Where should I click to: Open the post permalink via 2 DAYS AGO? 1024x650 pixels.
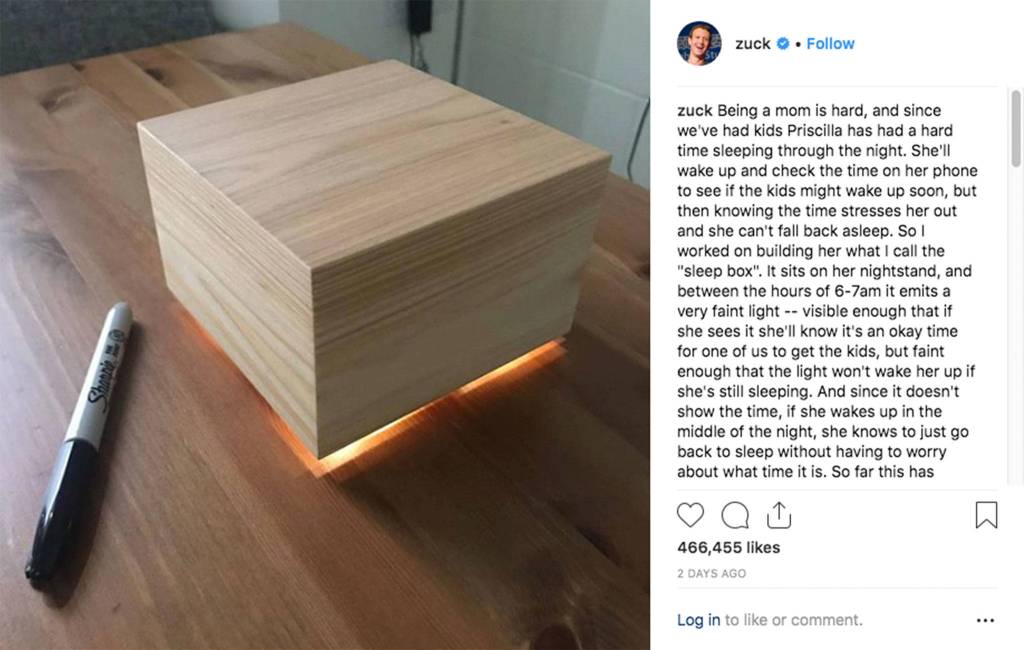click(x=712, y=574)
